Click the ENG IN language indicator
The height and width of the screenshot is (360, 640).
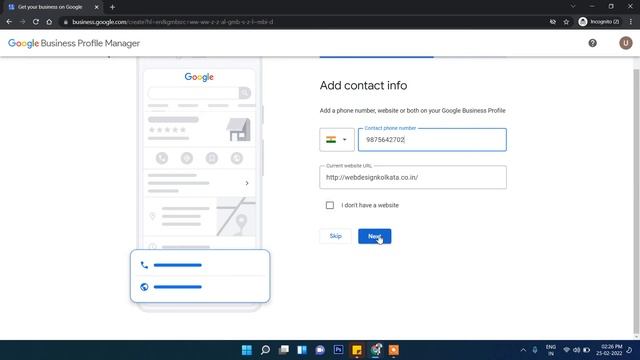551,350
